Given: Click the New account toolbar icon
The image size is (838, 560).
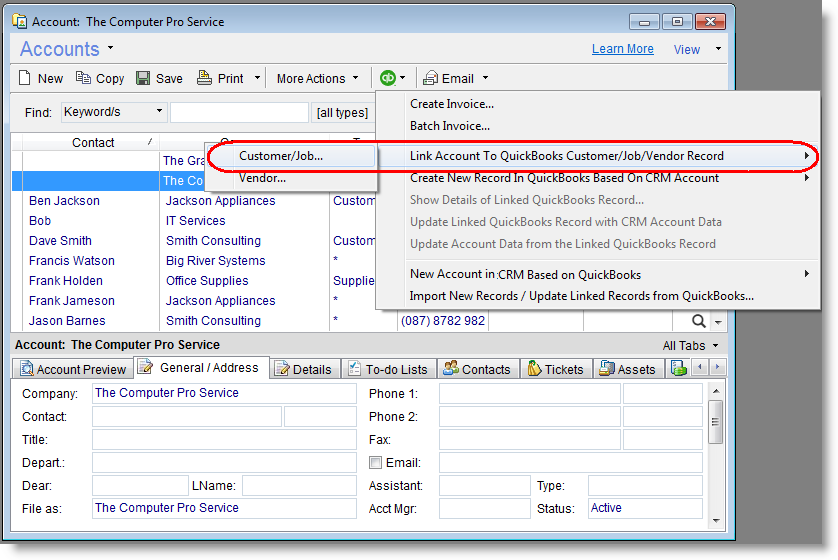Looking at the screenshot, I should (x=27, y=78).
